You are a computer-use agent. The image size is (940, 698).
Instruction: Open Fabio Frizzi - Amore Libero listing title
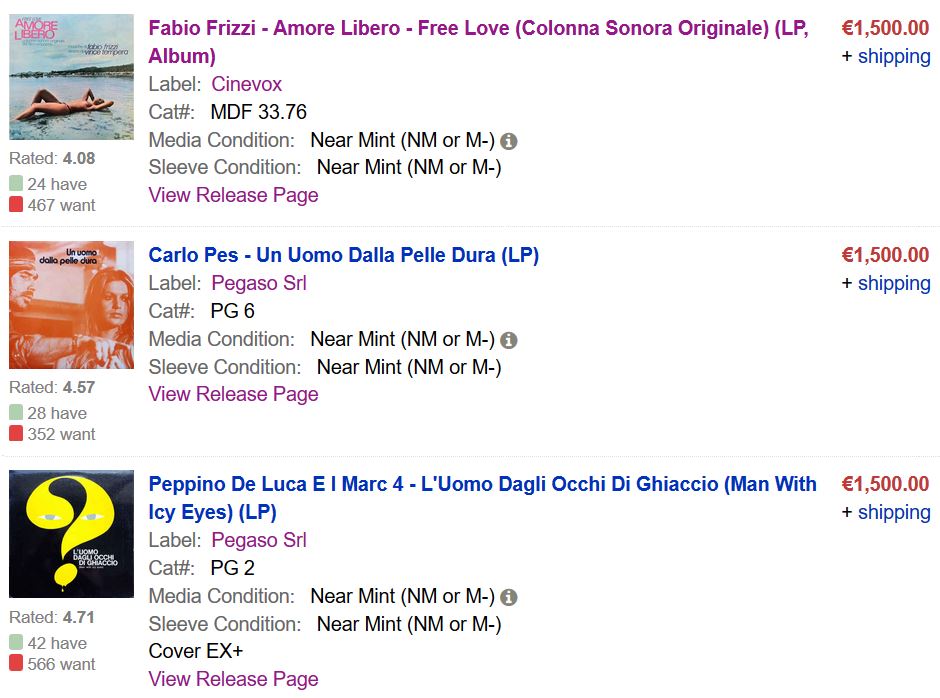point(478,42)
